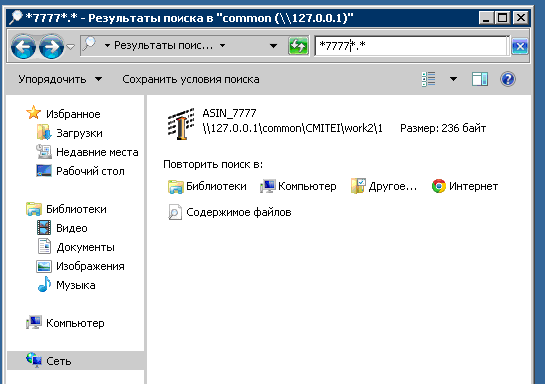Search again in Internet with Chrome icon
This screenshot has height=384, width=545.
pyautogui.click(x=465, y=186)
